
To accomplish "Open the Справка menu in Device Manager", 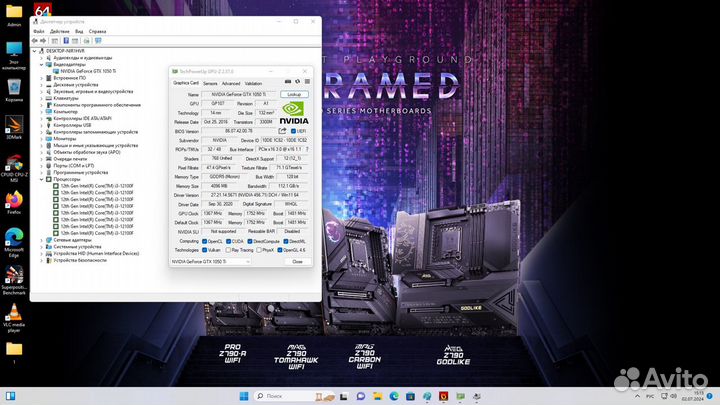I will tap(97, 31).
